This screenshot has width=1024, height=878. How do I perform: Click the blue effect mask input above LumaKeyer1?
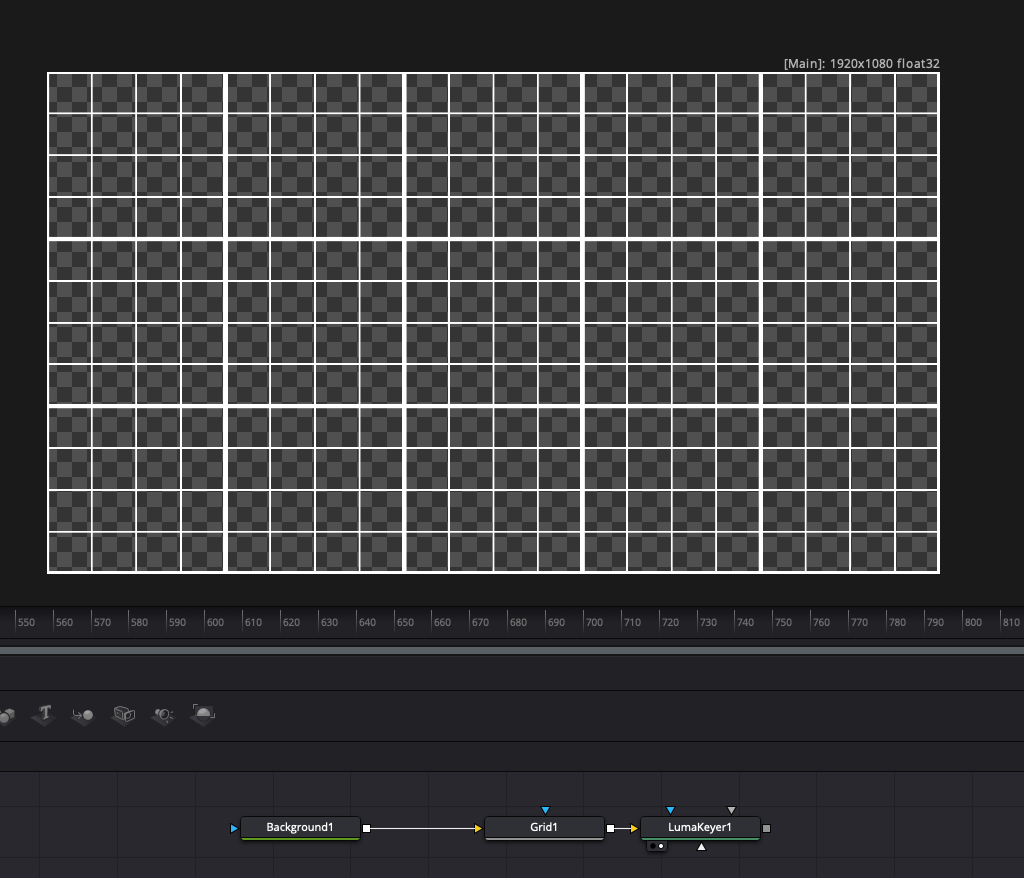(x=670, y=810)
